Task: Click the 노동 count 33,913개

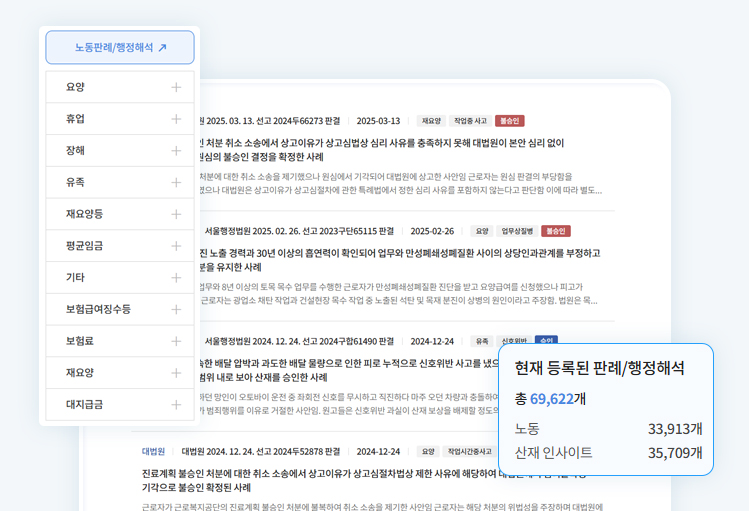Action: pos(675,429)
